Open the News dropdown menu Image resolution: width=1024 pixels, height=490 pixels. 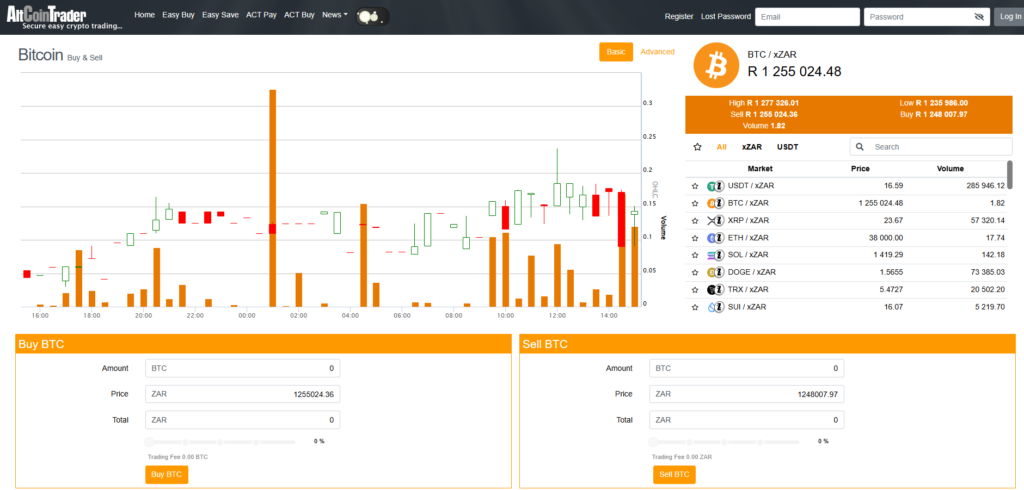point(334,14)
